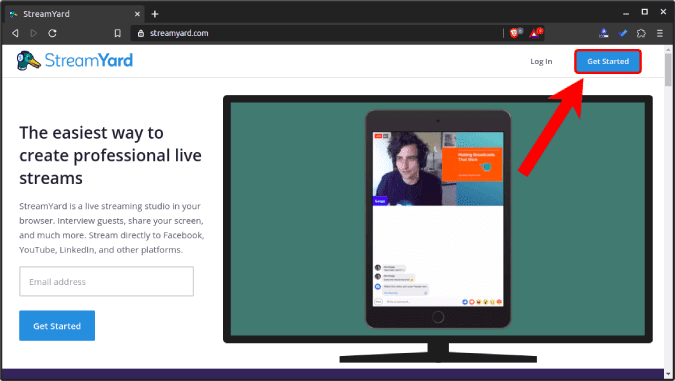
Task: Click the Log In link
Action: click(x=541, y=62)
